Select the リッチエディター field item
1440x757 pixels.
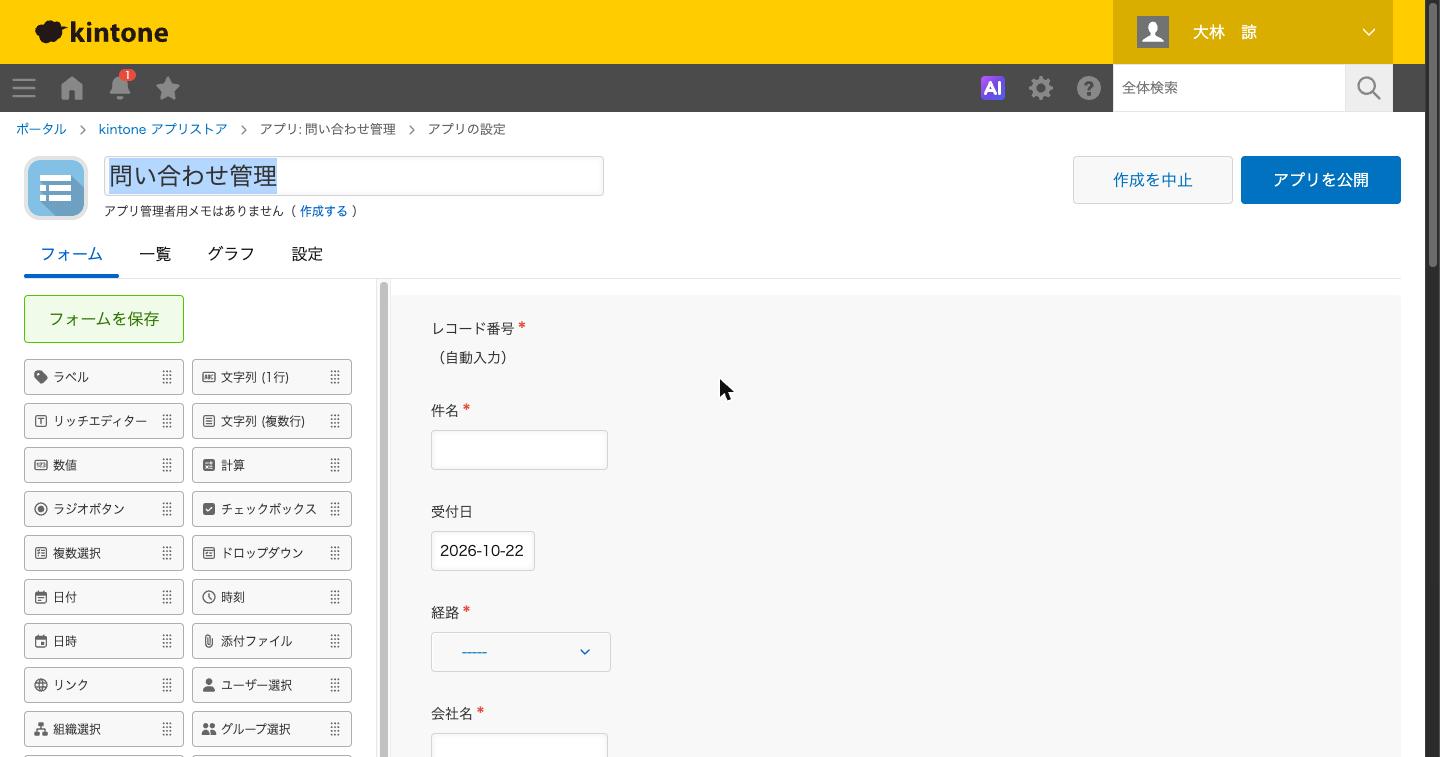[x=104, y=421]
